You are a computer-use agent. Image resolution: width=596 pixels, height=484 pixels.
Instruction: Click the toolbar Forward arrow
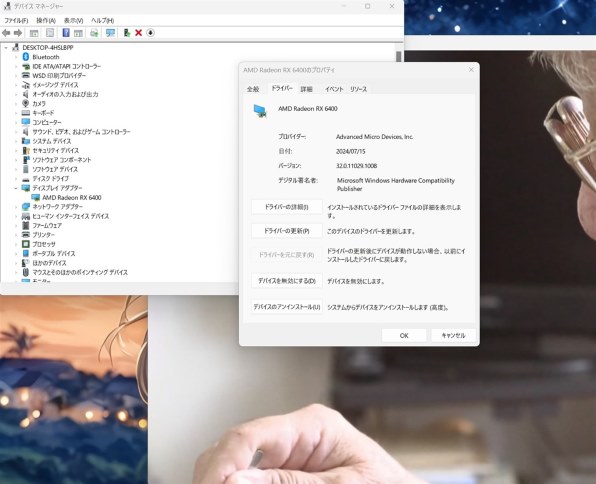pyautogui.click(x=17, y=33)
